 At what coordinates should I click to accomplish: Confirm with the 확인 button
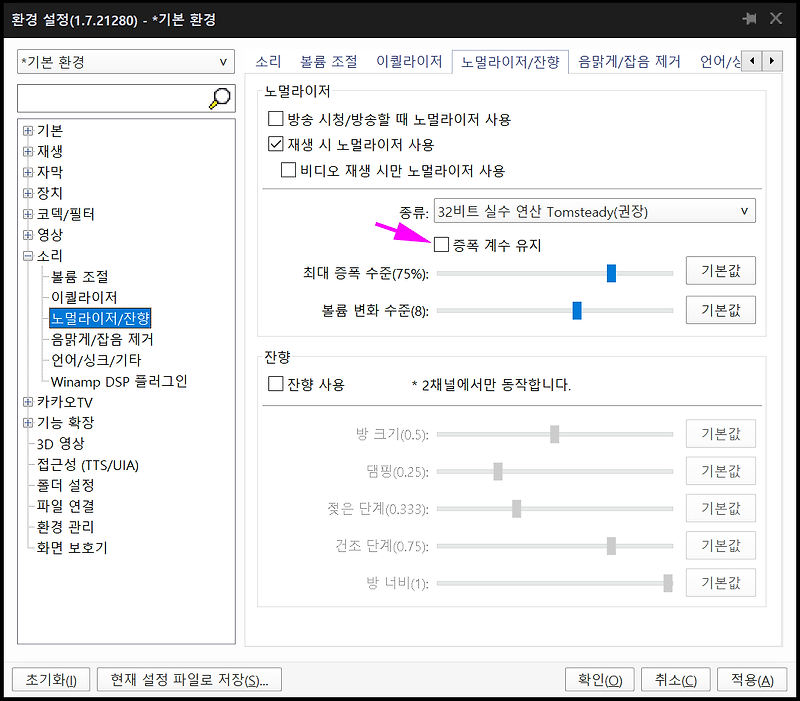pyautogui.click(x=600, y=680)
